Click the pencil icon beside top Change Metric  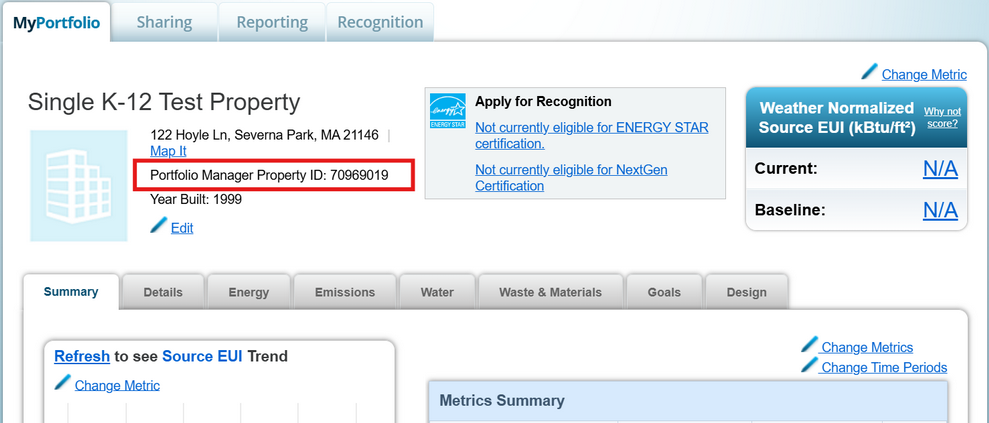pos(869,72)
